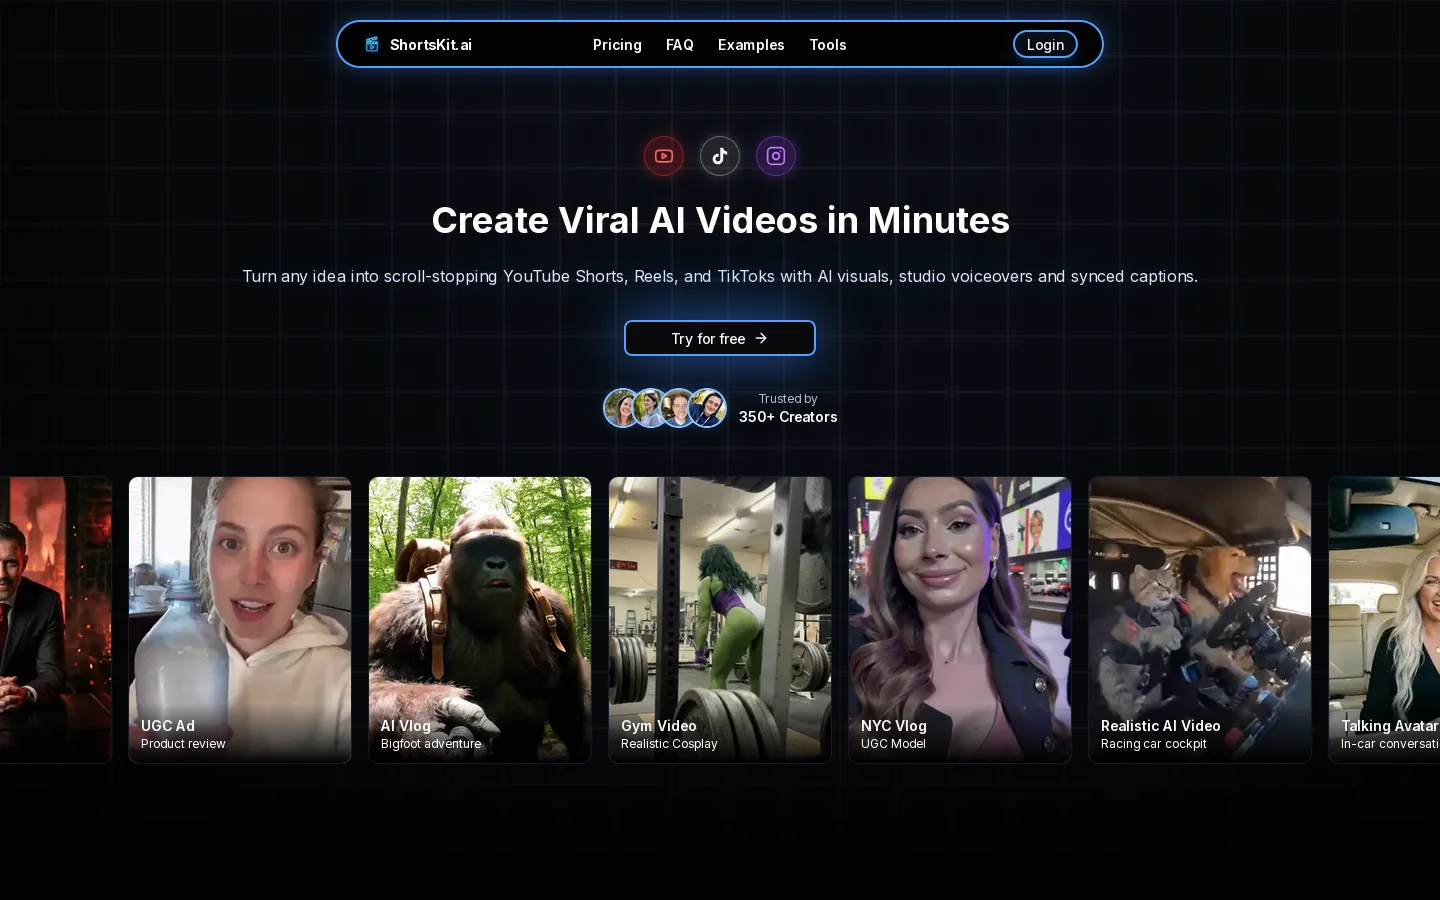This screenshot has height=900, width=1440.
Task: Click the "Product review" caption
Action: click(183, 744)
